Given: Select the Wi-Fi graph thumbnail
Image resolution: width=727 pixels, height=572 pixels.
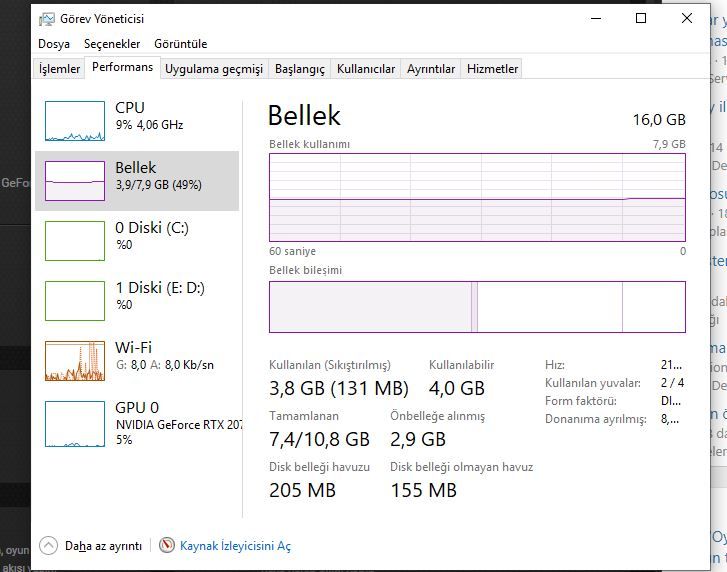Looking at the screenshot, I should [74, 361].
